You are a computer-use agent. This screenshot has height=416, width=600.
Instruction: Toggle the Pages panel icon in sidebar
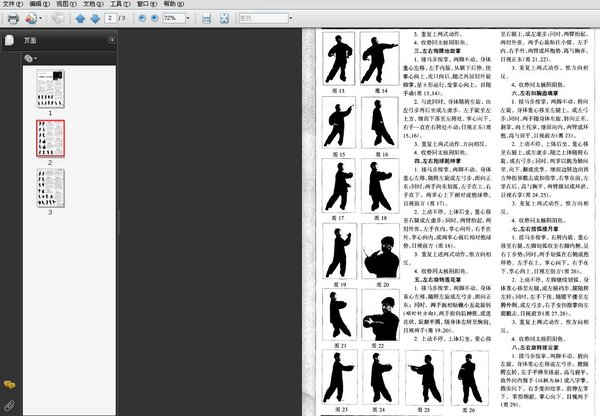tap(9, 40)
